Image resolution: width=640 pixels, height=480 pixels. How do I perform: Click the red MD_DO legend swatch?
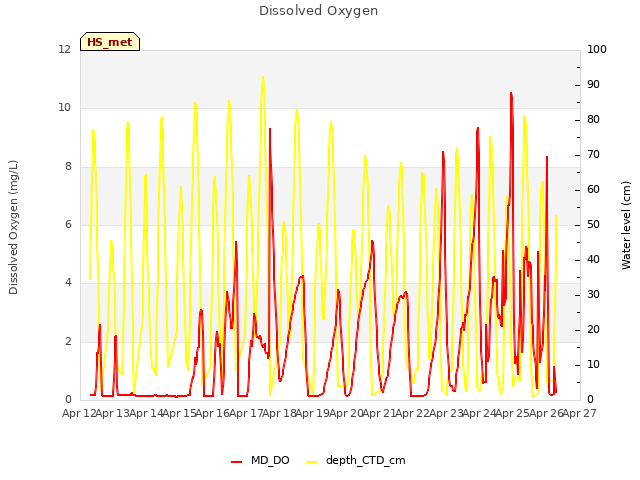click(x=236, y=462)
